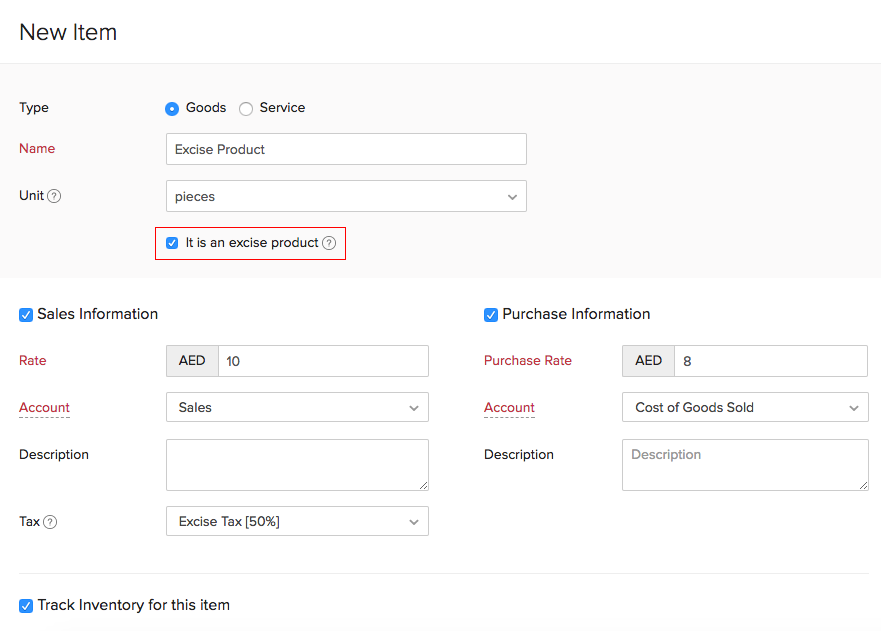
Task: Click the Account label under Sales Information
Action: click(x=44, y=407)
